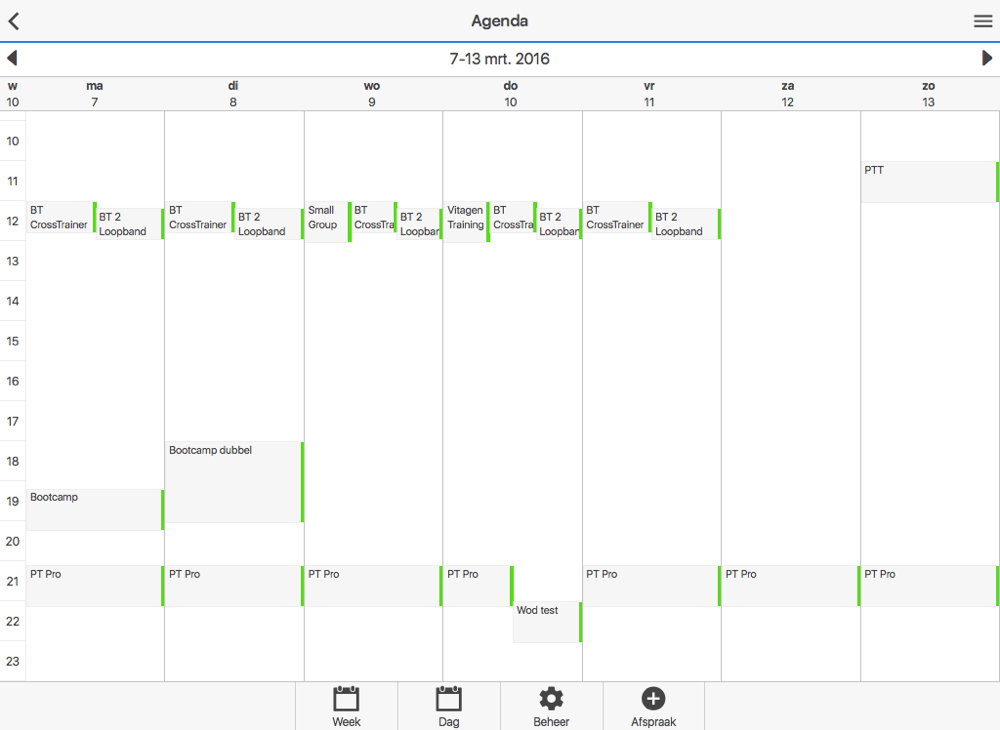Viewport: 1000px width, 730px height.
Task: Select day header ma 7
Action: coord(94,94)
